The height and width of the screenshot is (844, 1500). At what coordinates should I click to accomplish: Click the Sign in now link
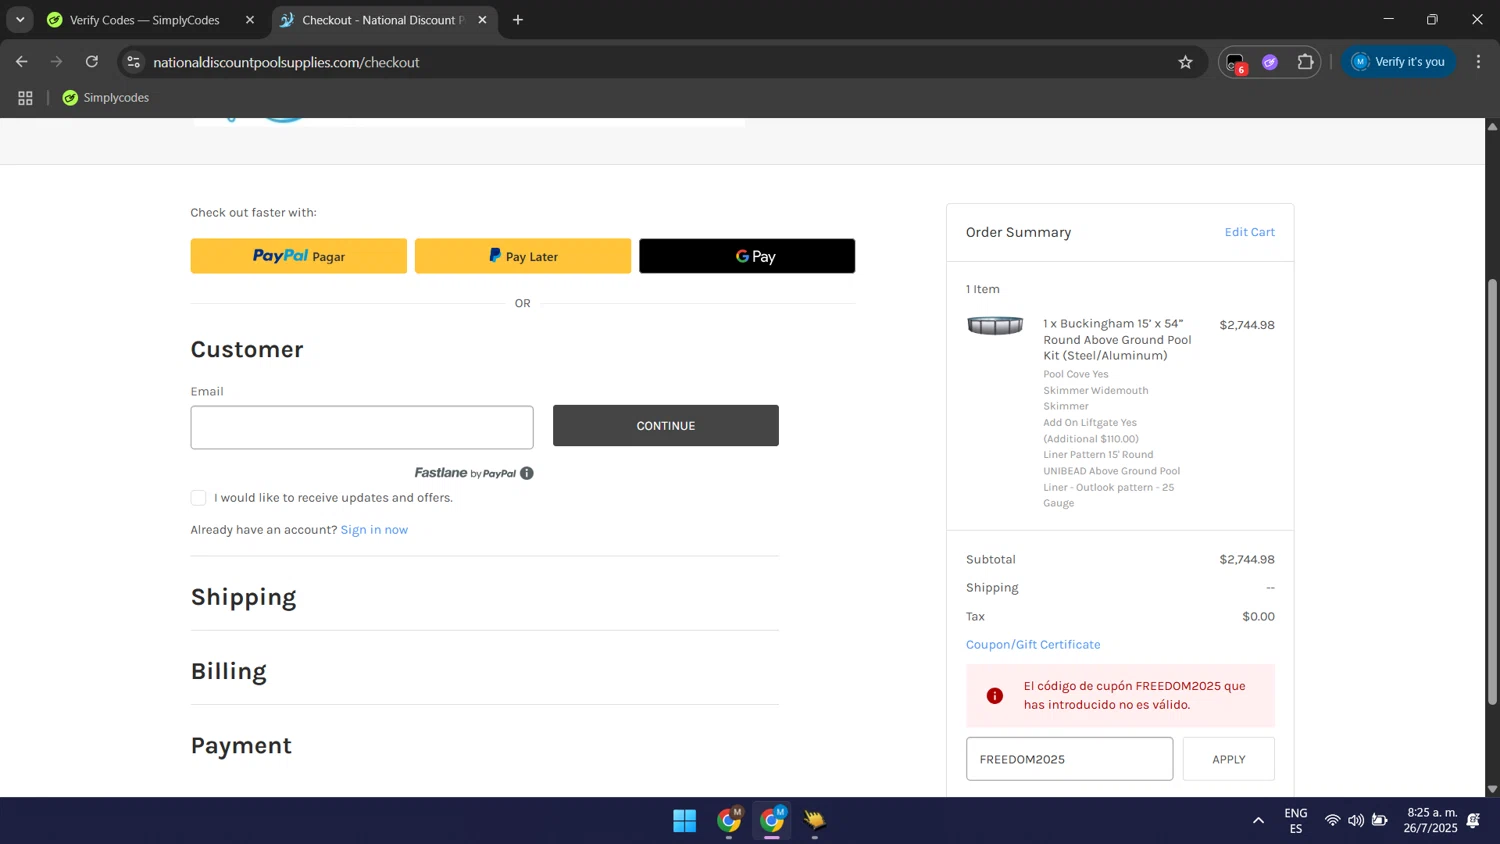click(x=374, y=530)
